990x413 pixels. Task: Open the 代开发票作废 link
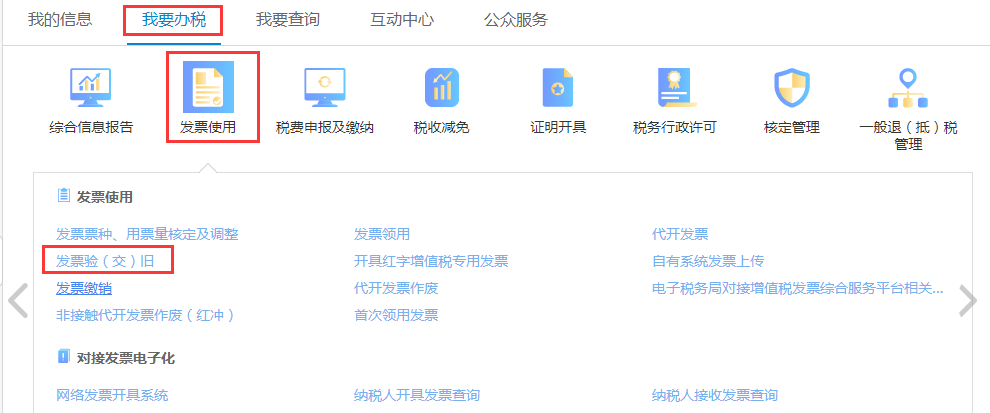click(x=396, y=289)
